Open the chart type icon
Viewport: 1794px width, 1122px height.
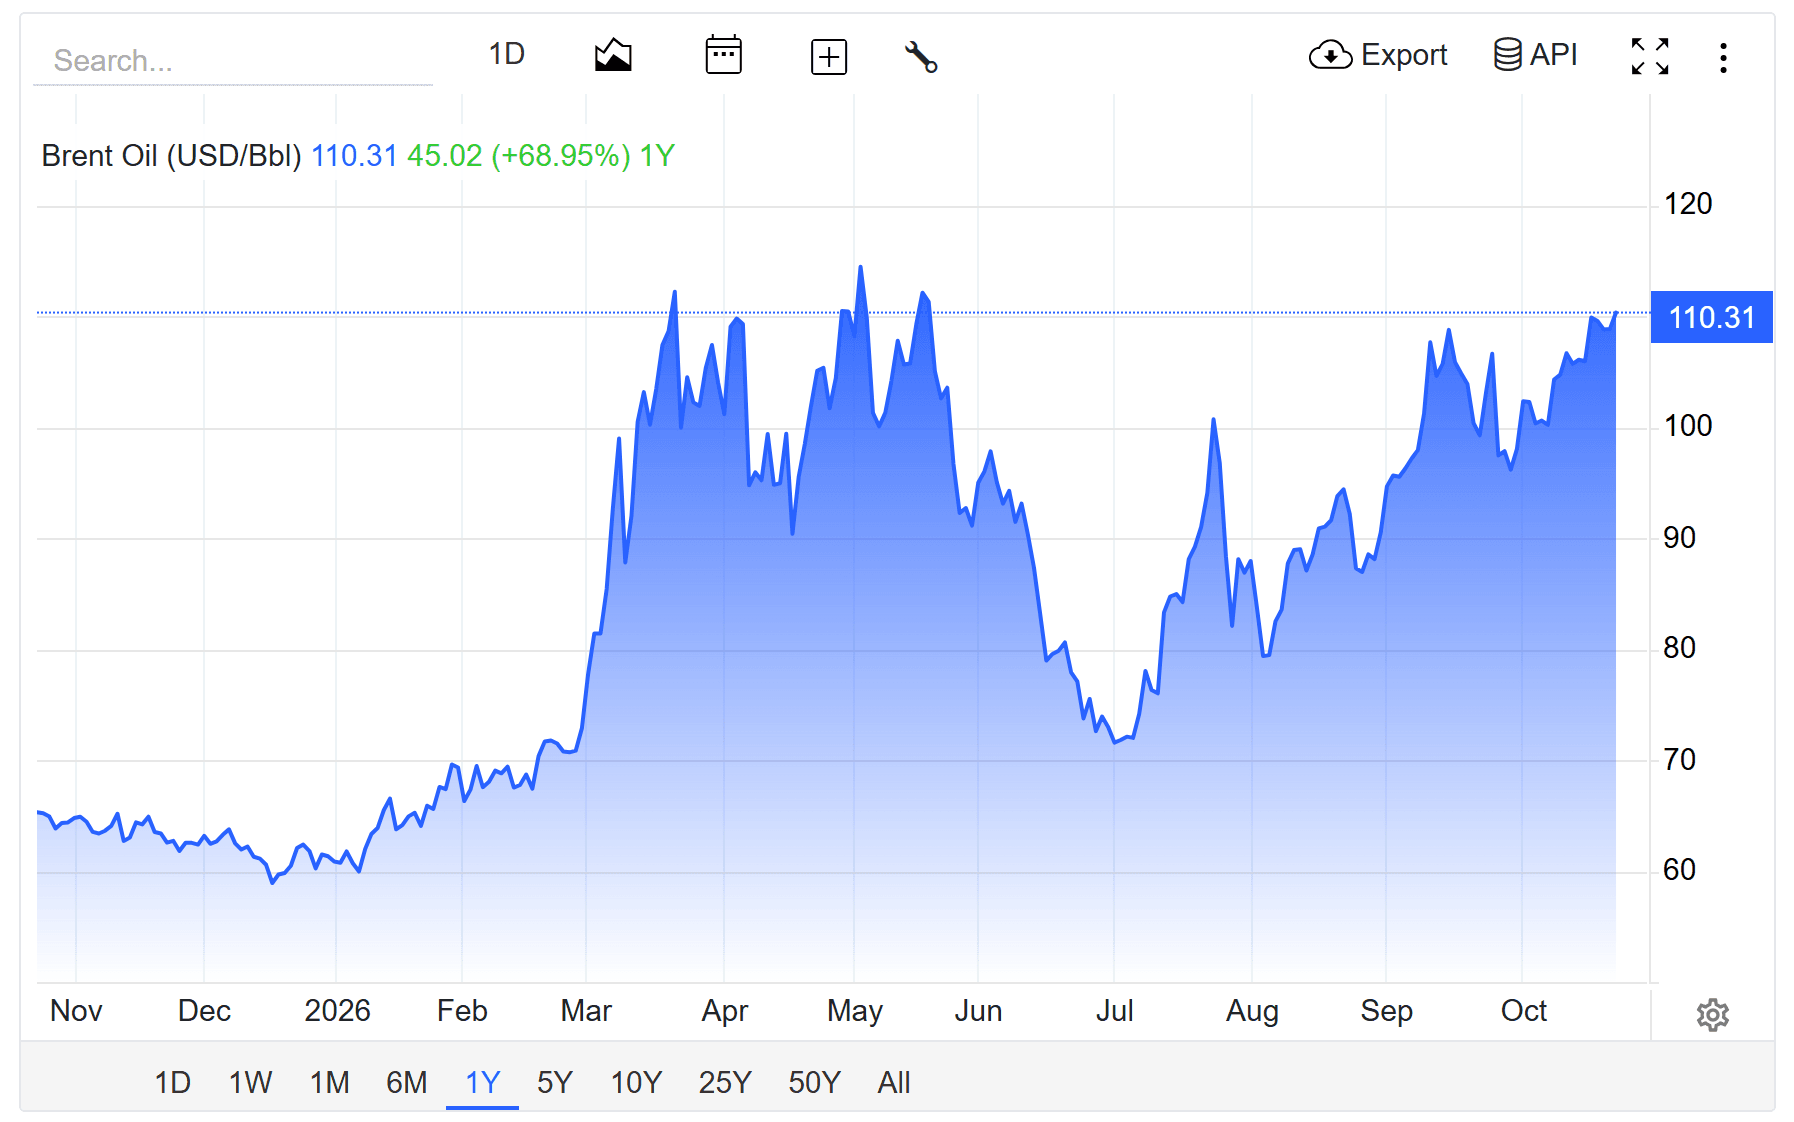point(613,55)
